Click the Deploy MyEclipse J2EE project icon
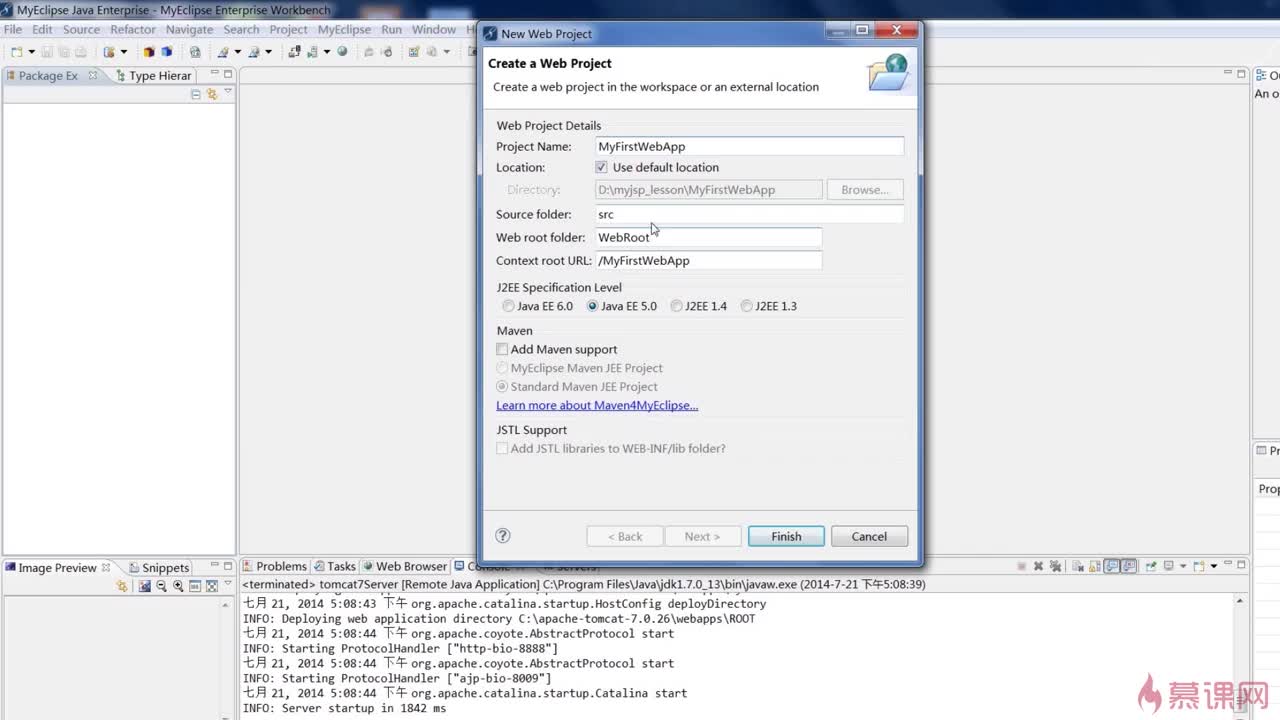The image size is (1280, 720). pos(295,52)
